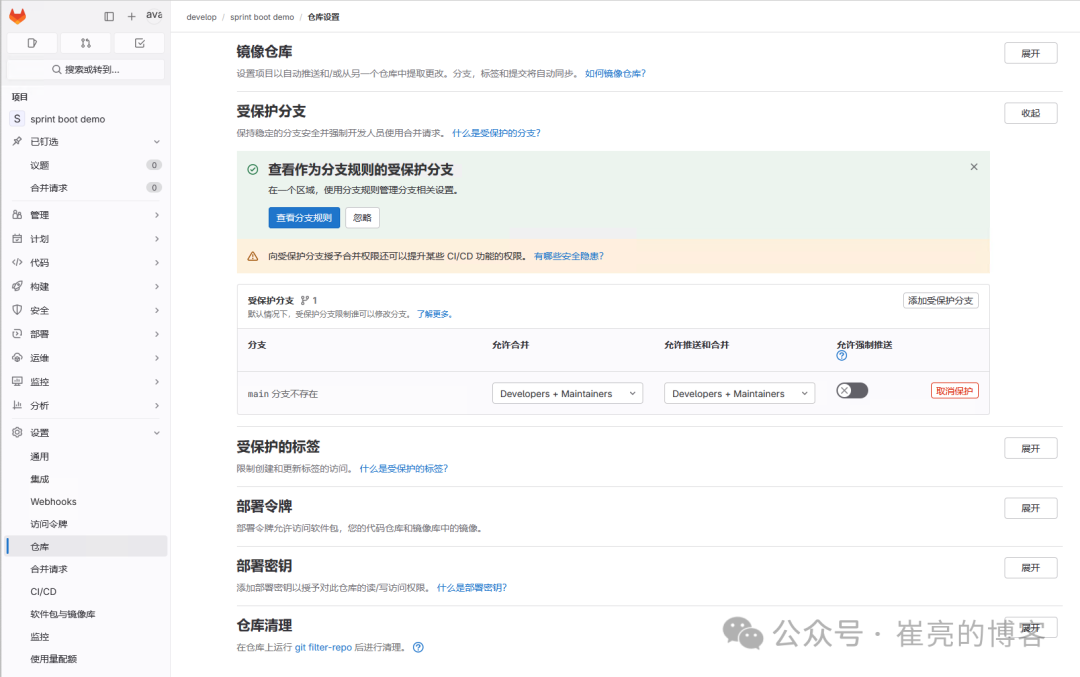Expand the 构建 menu
Screen dimensions: 1080x677
pos(85,287)
